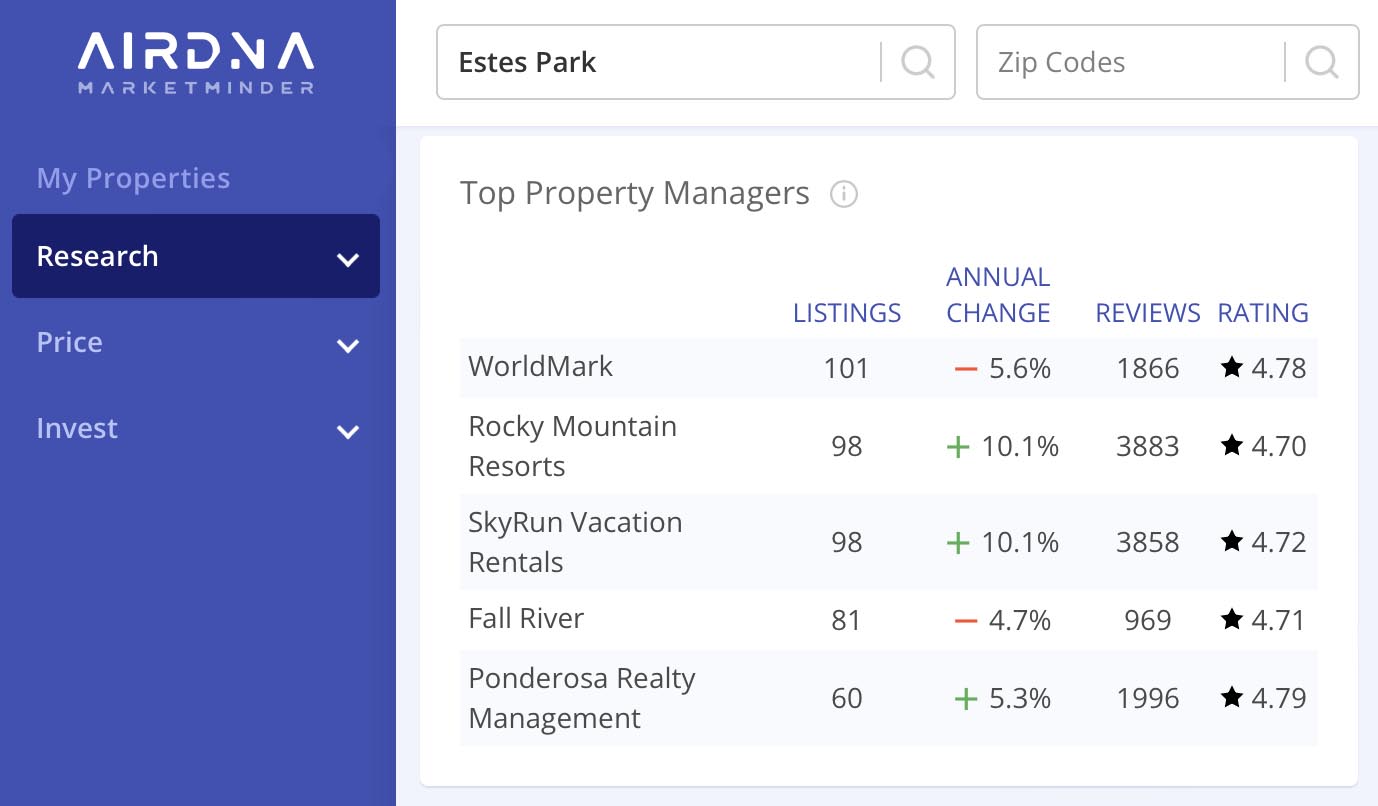
Task: Sort by the Annual Change column header
Action: 998,296
